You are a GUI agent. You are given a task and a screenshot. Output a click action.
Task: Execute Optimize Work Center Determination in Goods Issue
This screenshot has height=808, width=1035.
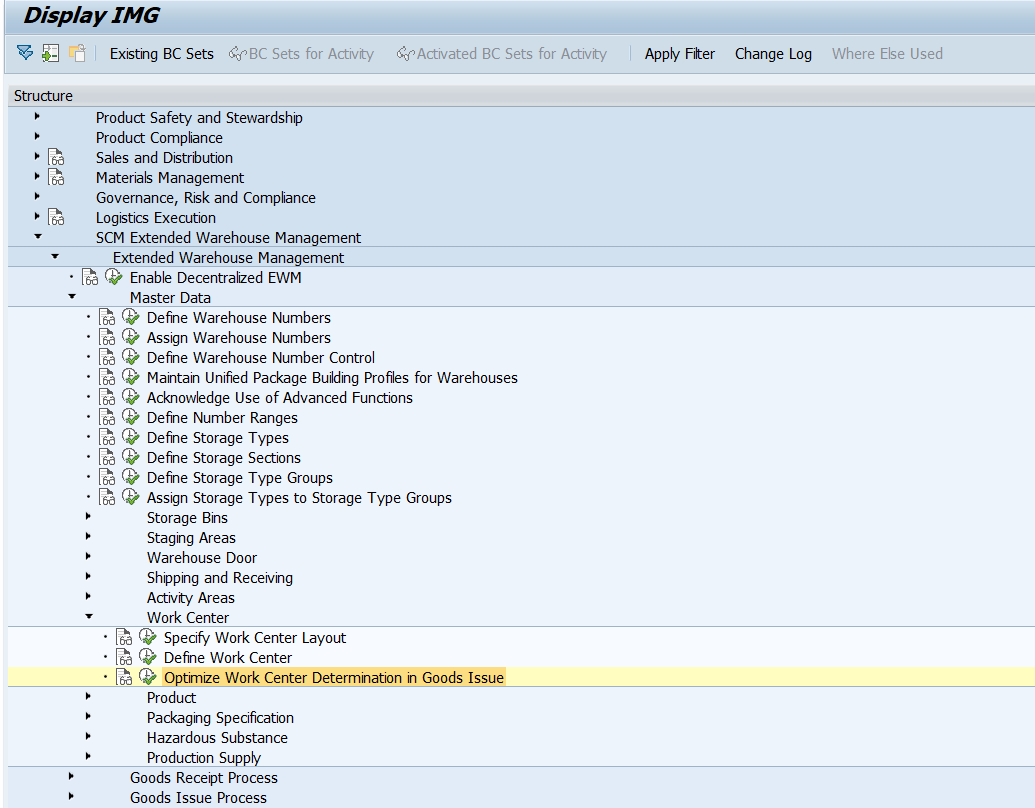pyautogui.click(x=148, y=677)
